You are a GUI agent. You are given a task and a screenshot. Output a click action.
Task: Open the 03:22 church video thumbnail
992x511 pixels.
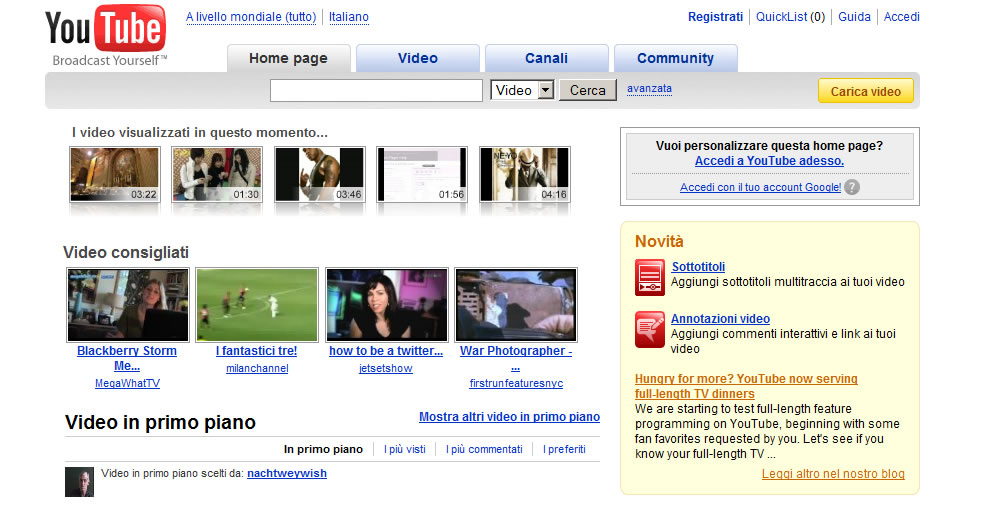tap(115, 175)
